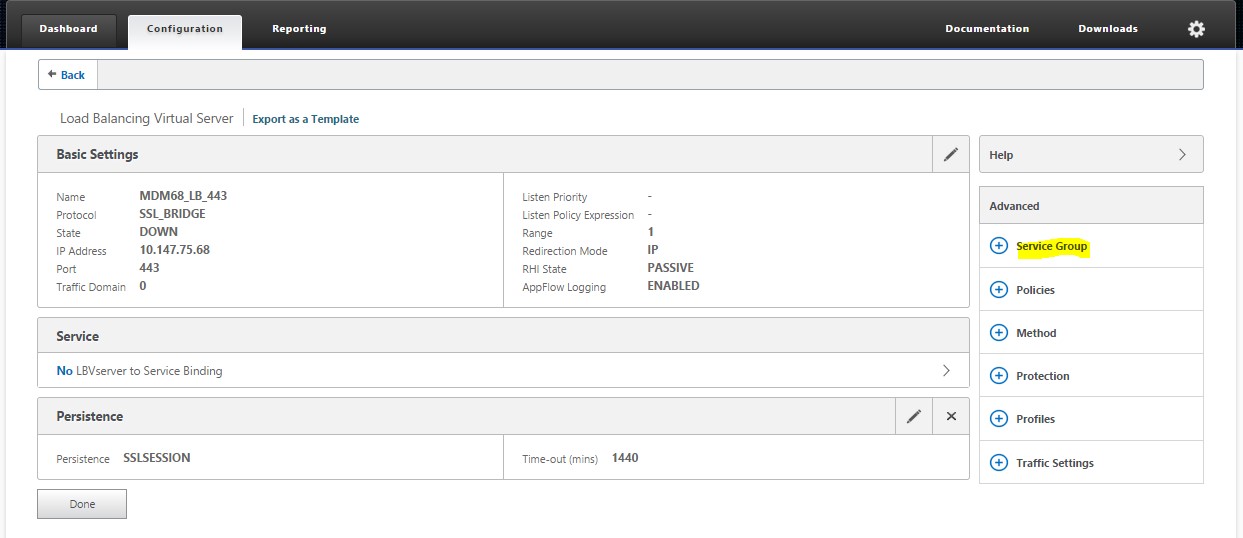Image resolution: width=1243 pixels, height=538 pixels.
Task: Go Back to previous page
Action: pos(67,75)
